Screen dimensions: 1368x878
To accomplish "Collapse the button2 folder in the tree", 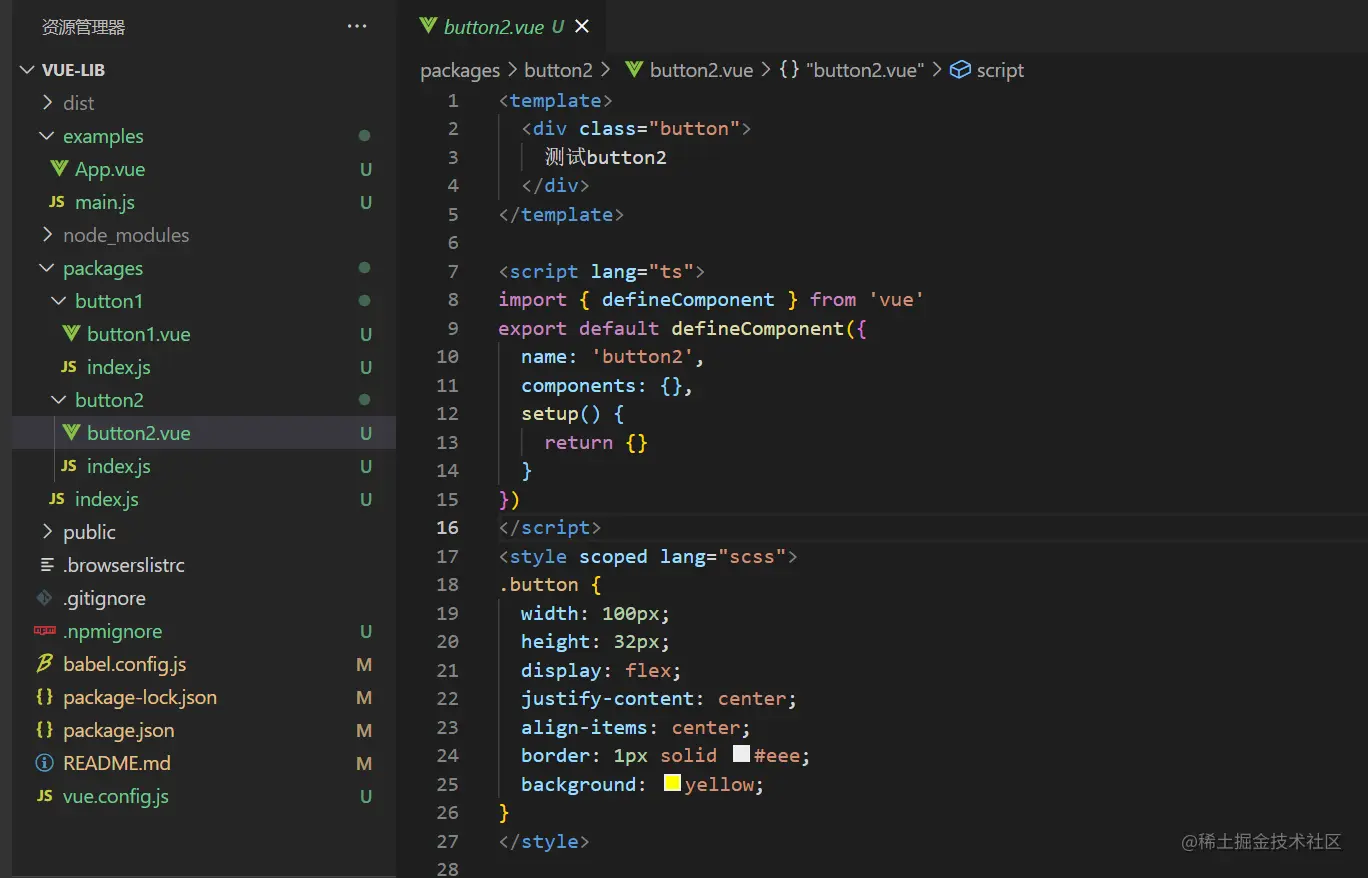I will point(59,400).
